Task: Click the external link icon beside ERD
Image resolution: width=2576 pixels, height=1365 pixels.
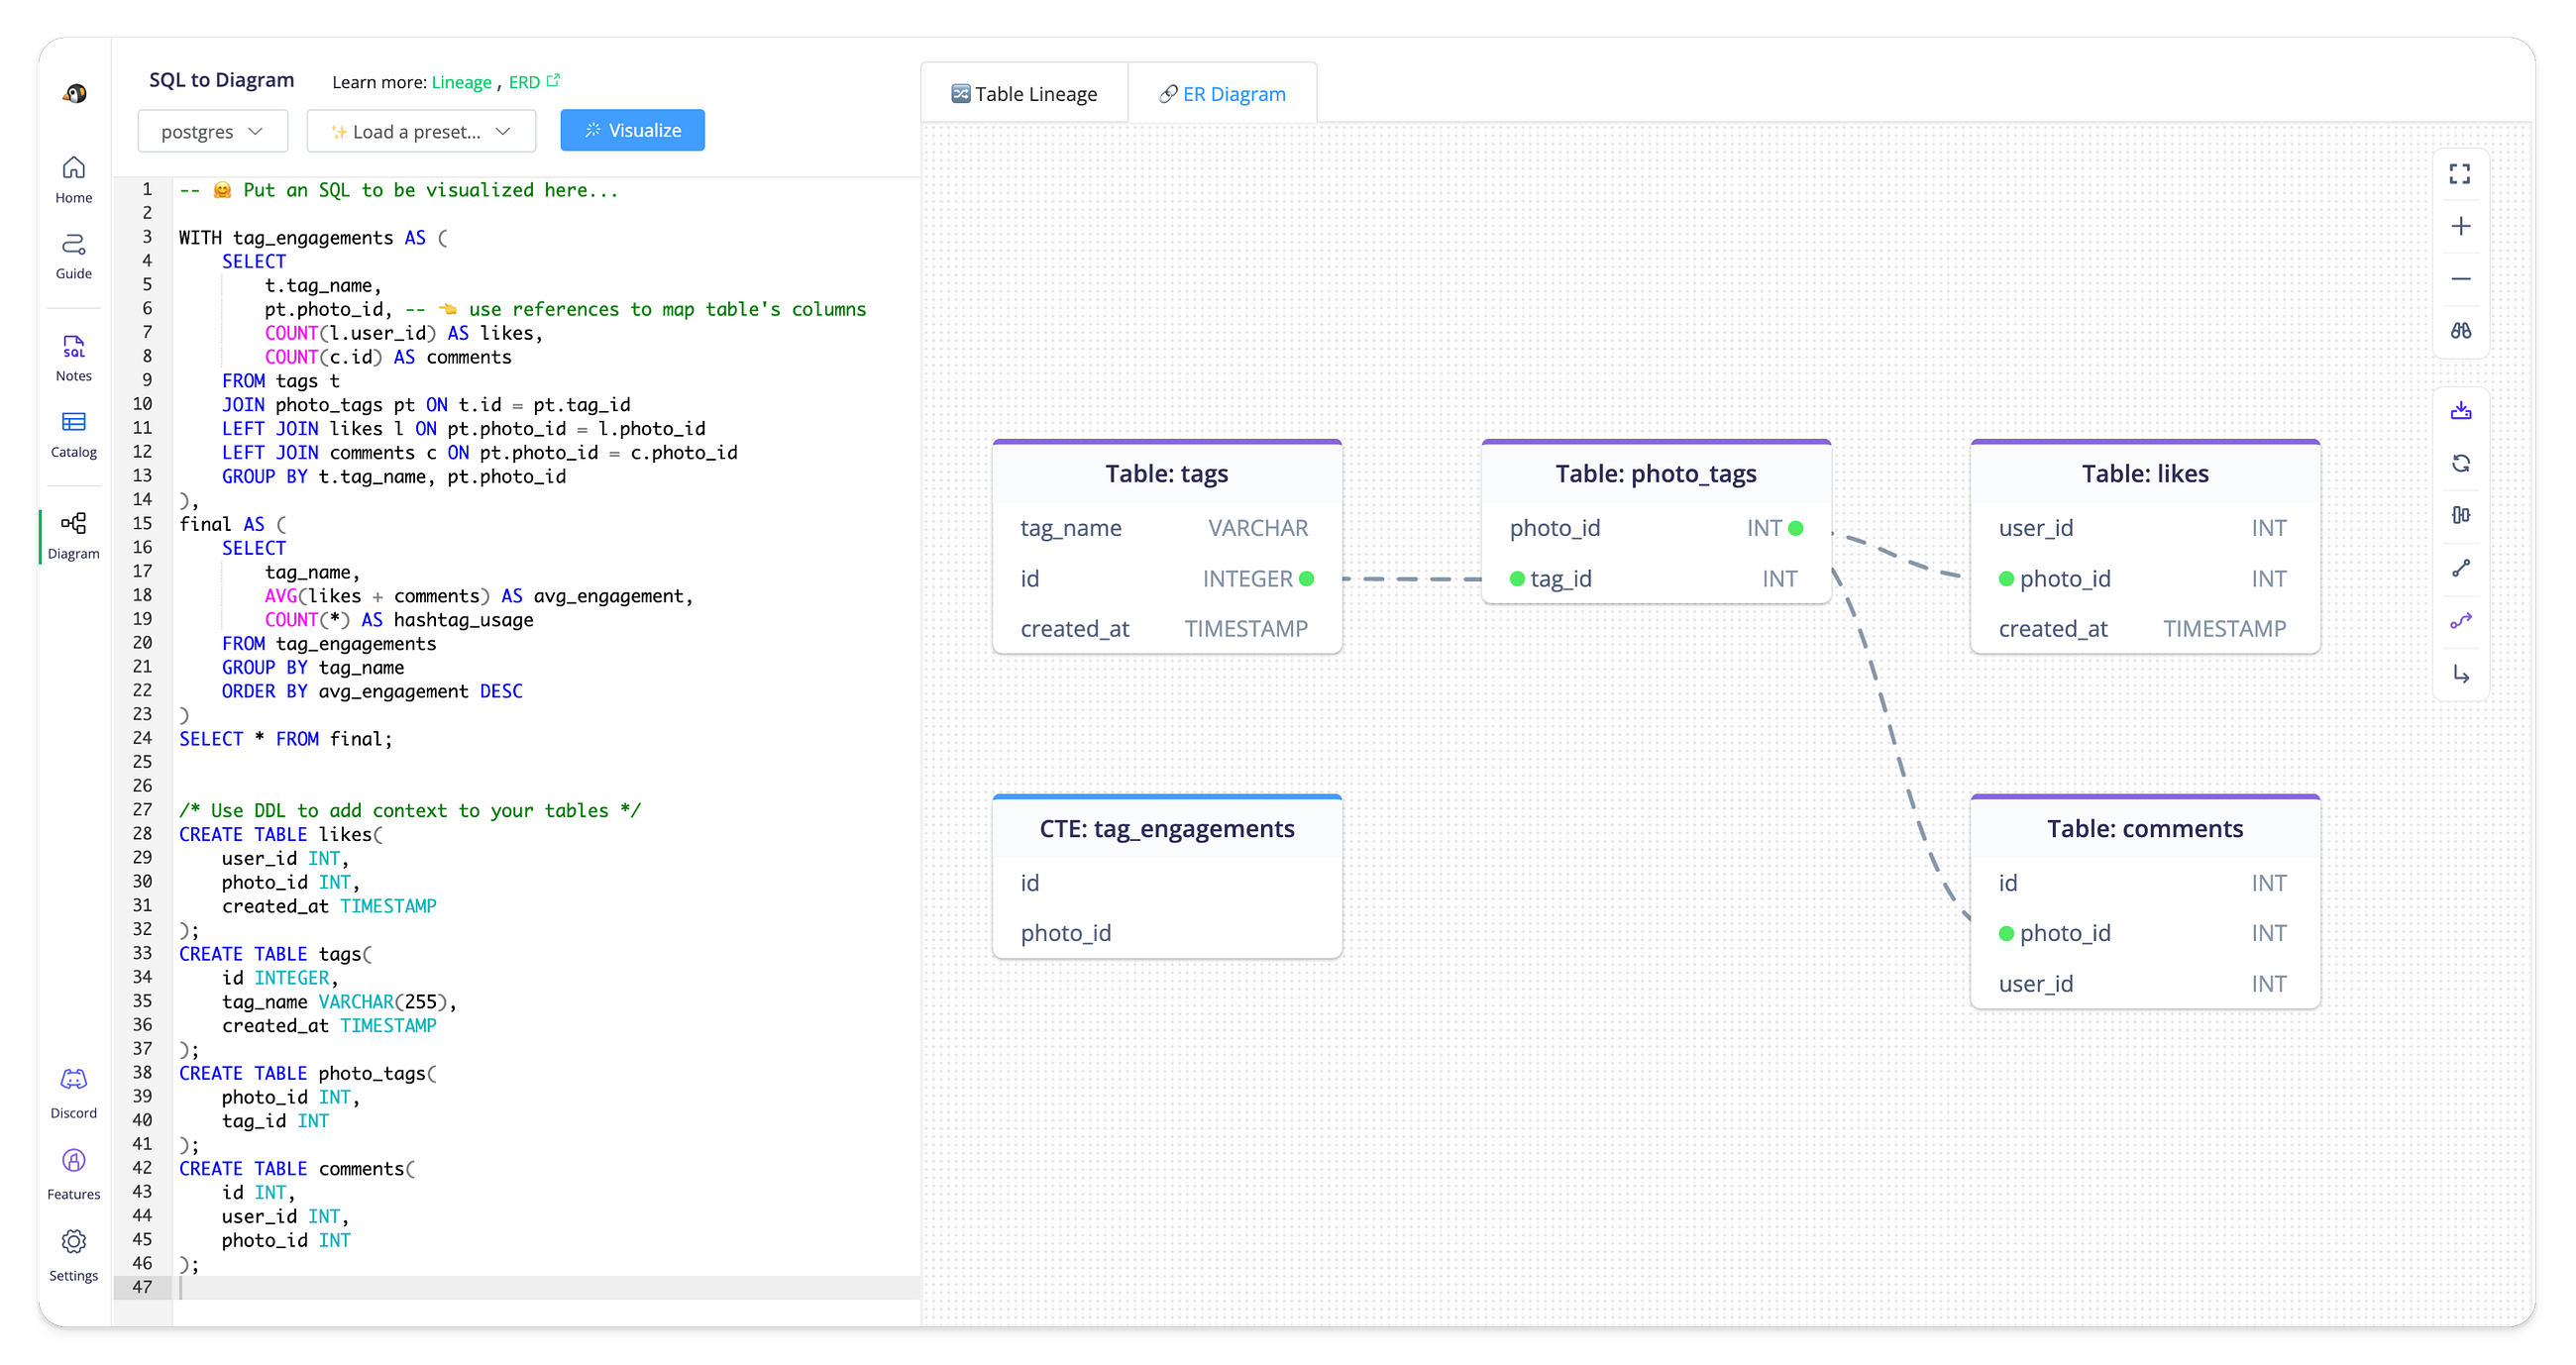Action: coord(554,80)
